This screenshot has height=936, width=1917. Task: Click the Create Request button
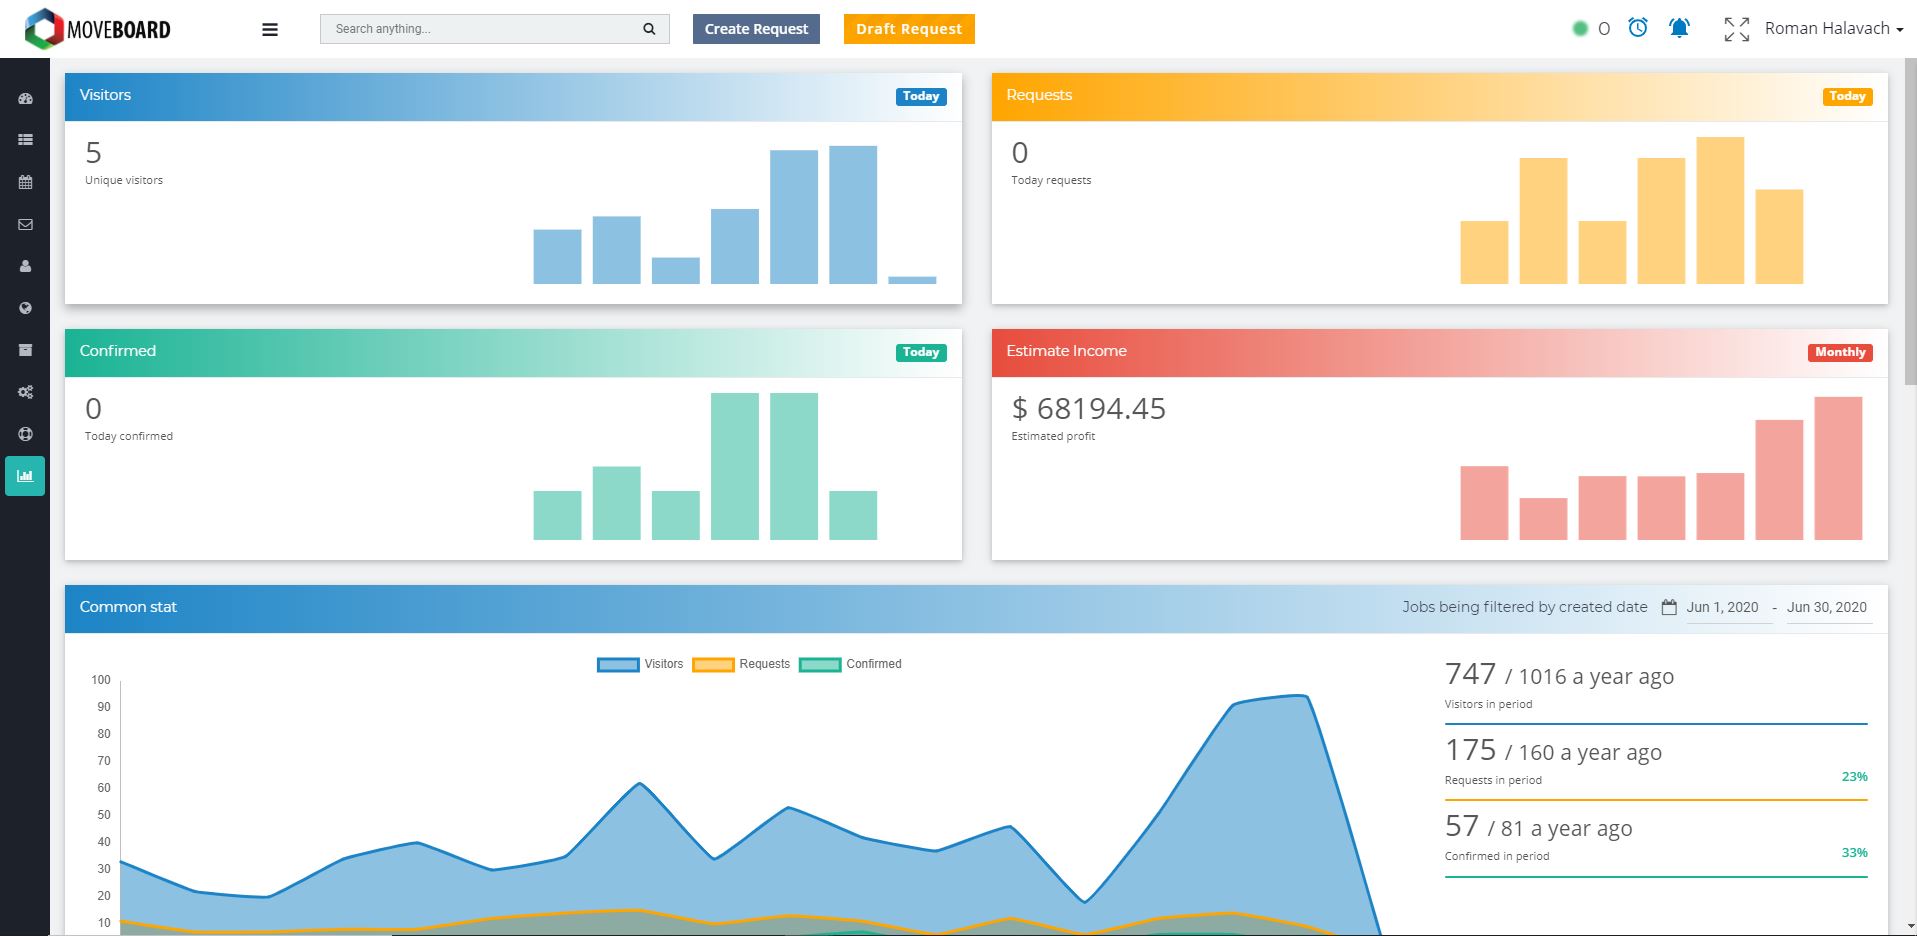(755, 28)
